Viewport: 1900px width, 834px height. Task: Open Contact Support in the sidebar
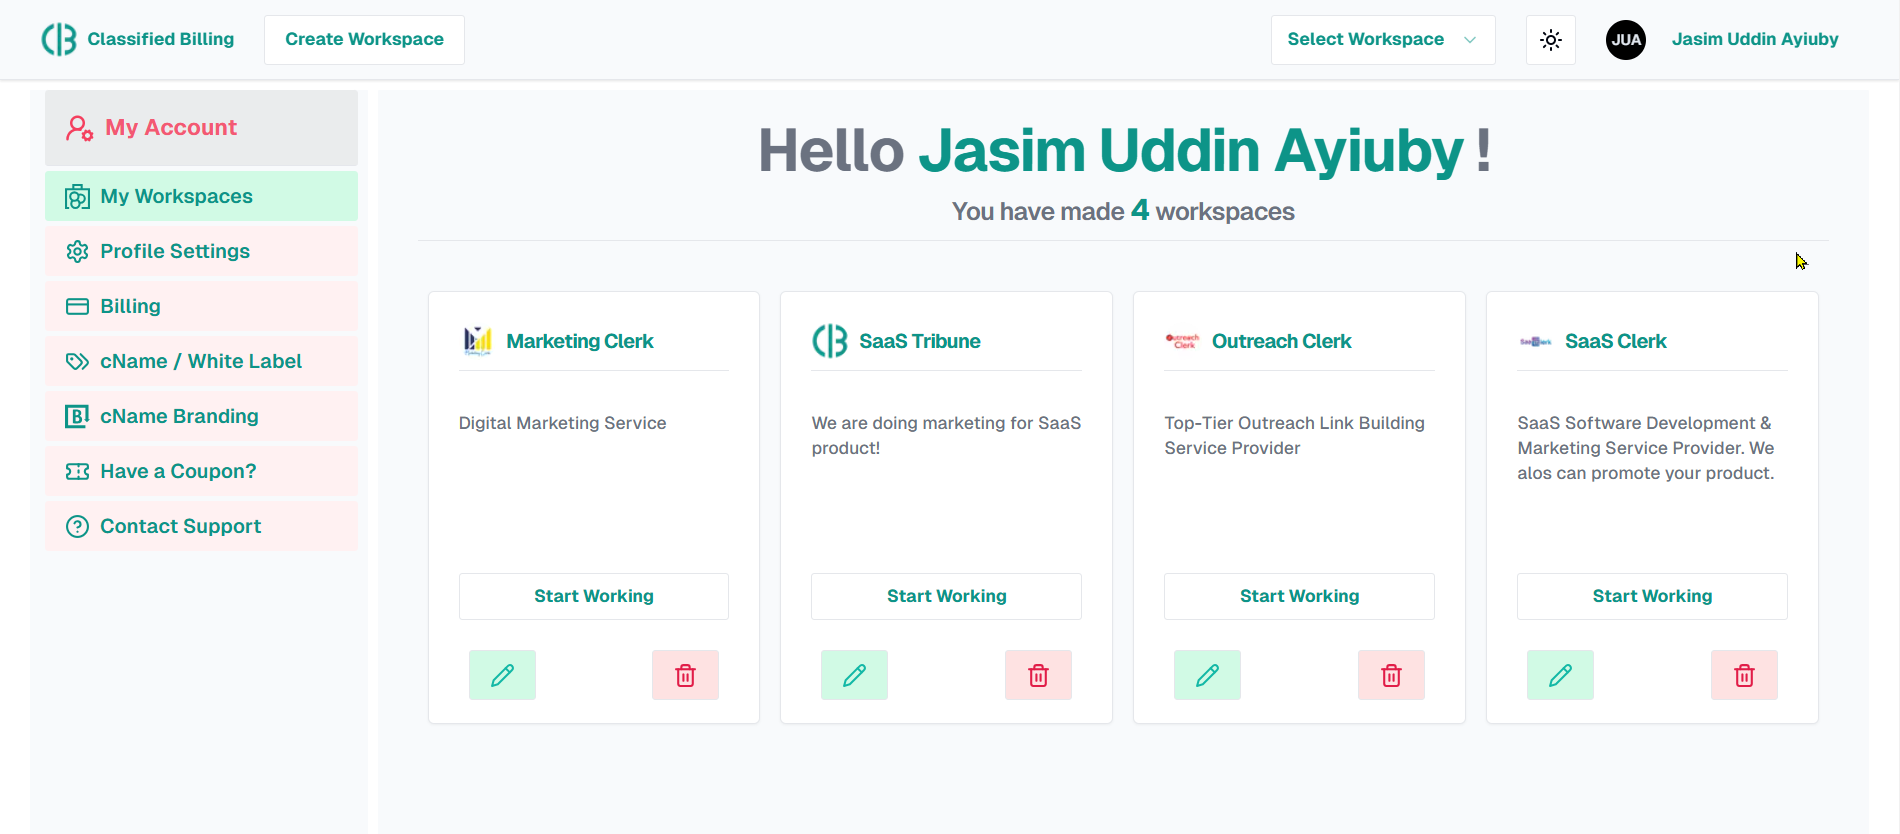pyautogui.click(x=201, y=526)
